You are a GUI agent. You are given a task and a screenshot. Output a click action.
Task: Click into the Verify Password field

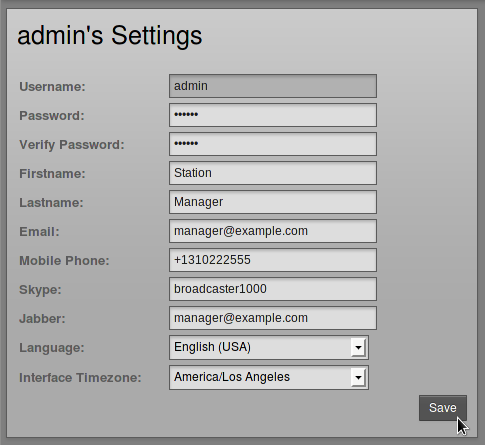coord(273,144)
